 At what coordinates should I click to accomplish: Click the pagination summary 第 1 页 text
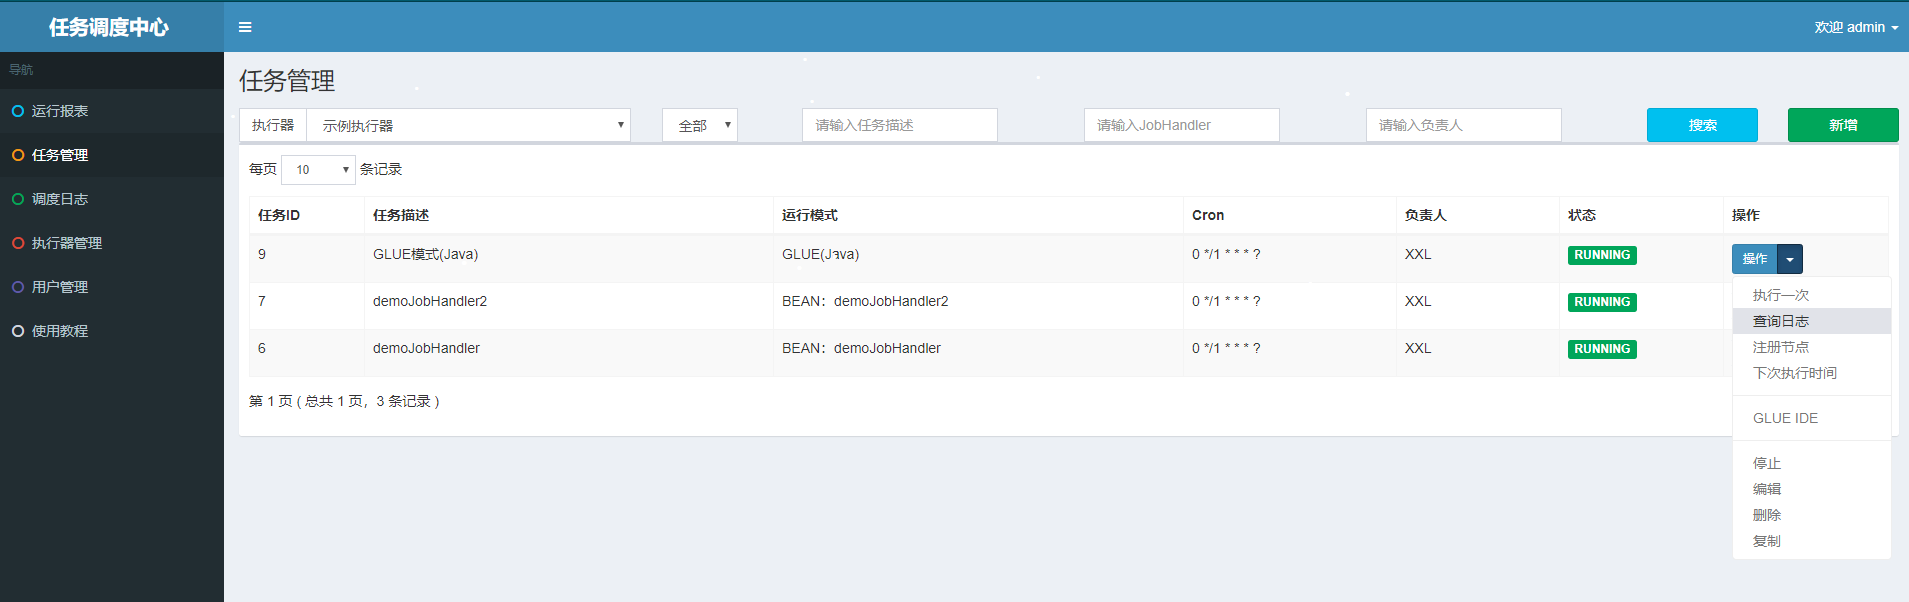pyautogui.click(x=344, y=401)
